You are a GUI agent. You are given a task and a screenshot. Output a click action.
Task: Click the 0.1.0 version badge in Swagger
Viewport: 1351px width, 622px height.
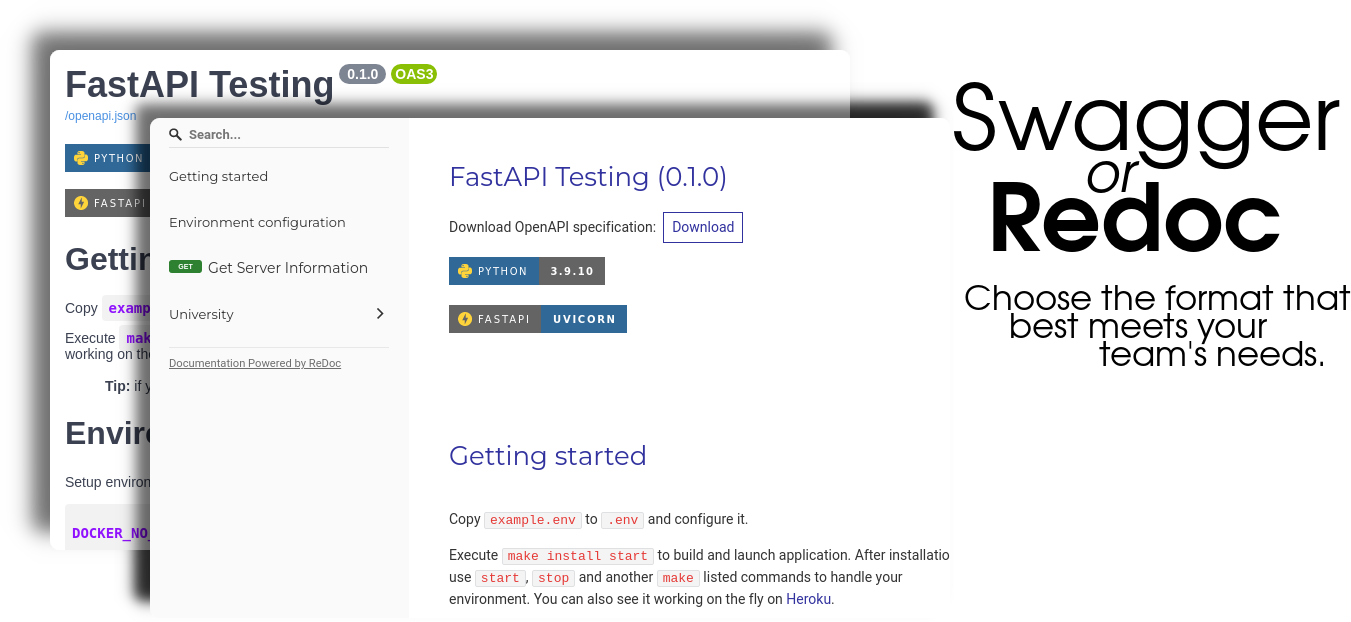pyautogui.click(x=362, y=74)
